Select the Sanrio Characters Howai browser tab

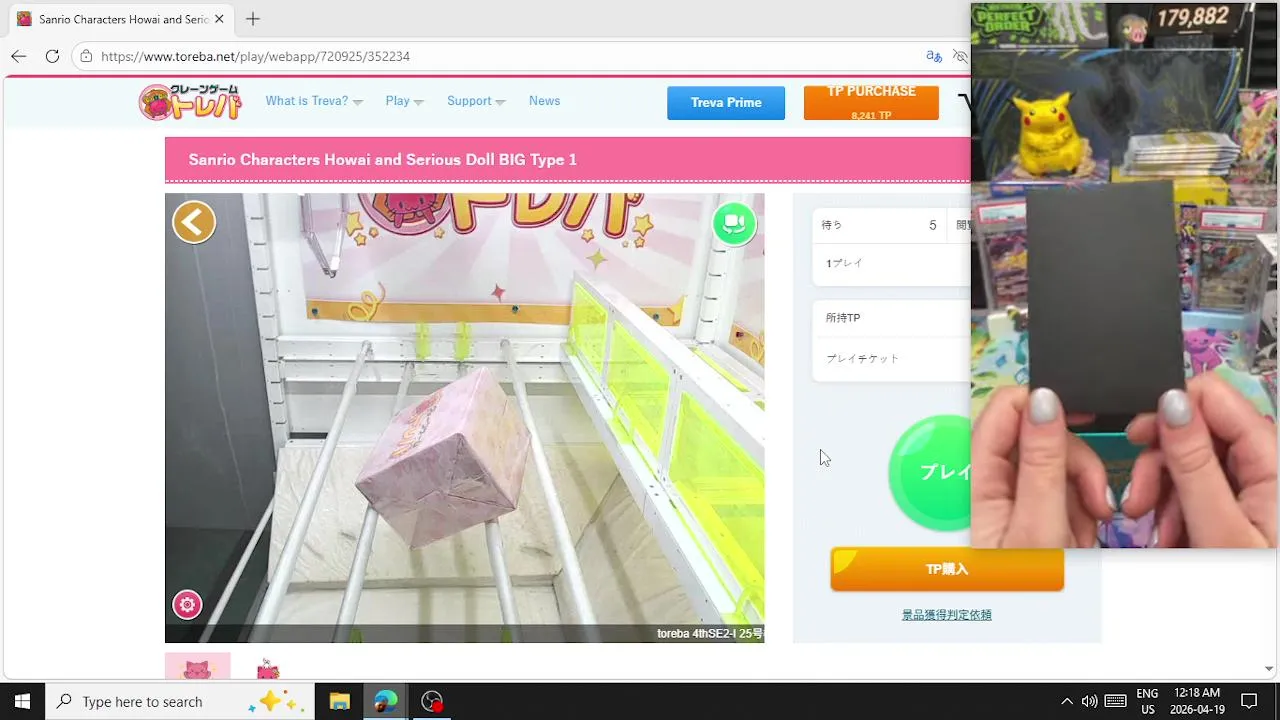pos(122,19)
